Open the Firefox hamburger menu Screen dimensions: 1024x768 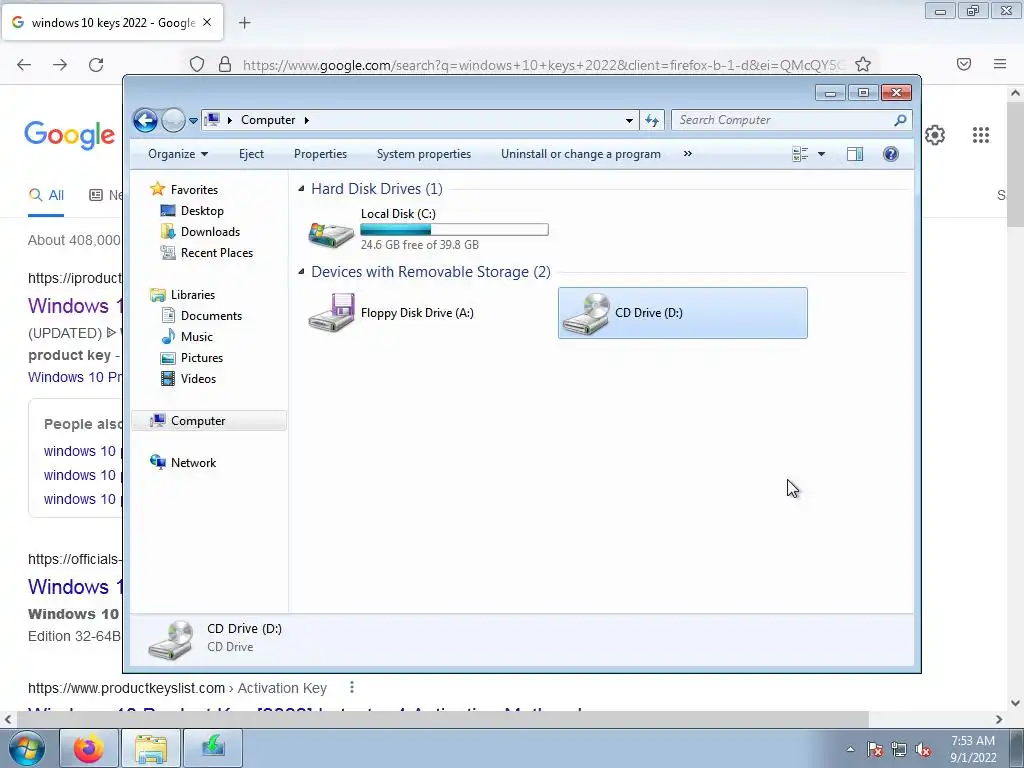point(1000,64)
